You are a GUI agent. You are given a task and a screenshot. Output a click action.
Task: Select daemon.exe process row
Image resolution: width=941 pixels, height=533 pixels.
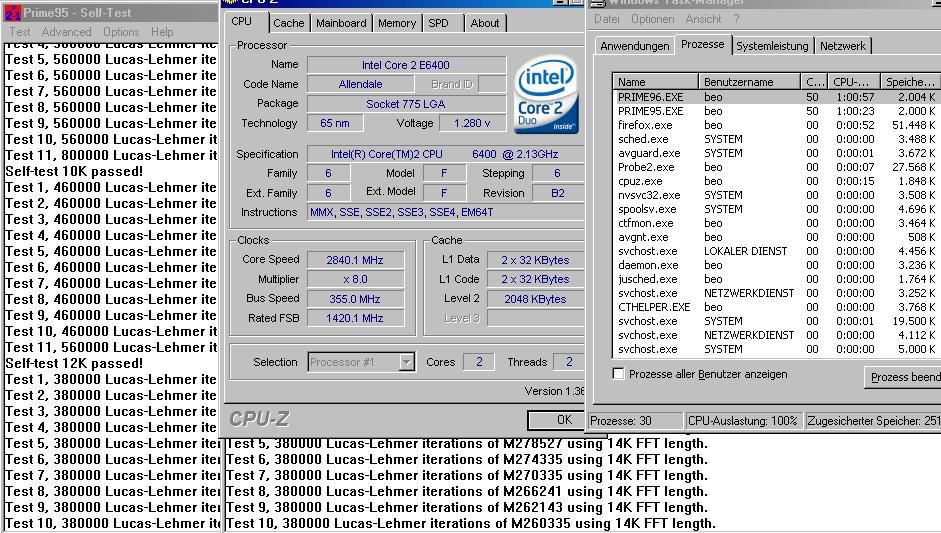777,265
